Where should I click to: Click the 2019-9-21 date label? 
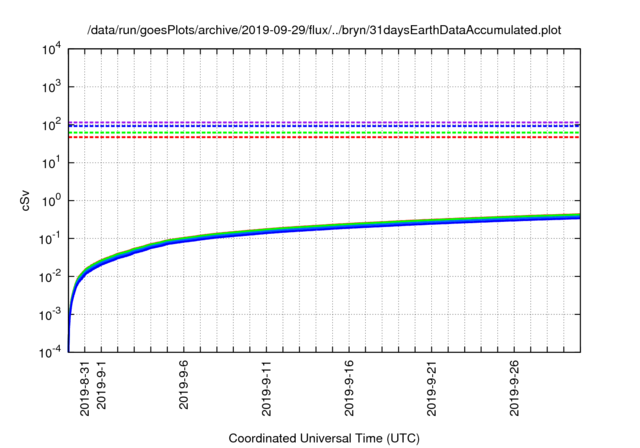(x=431, y=388)
